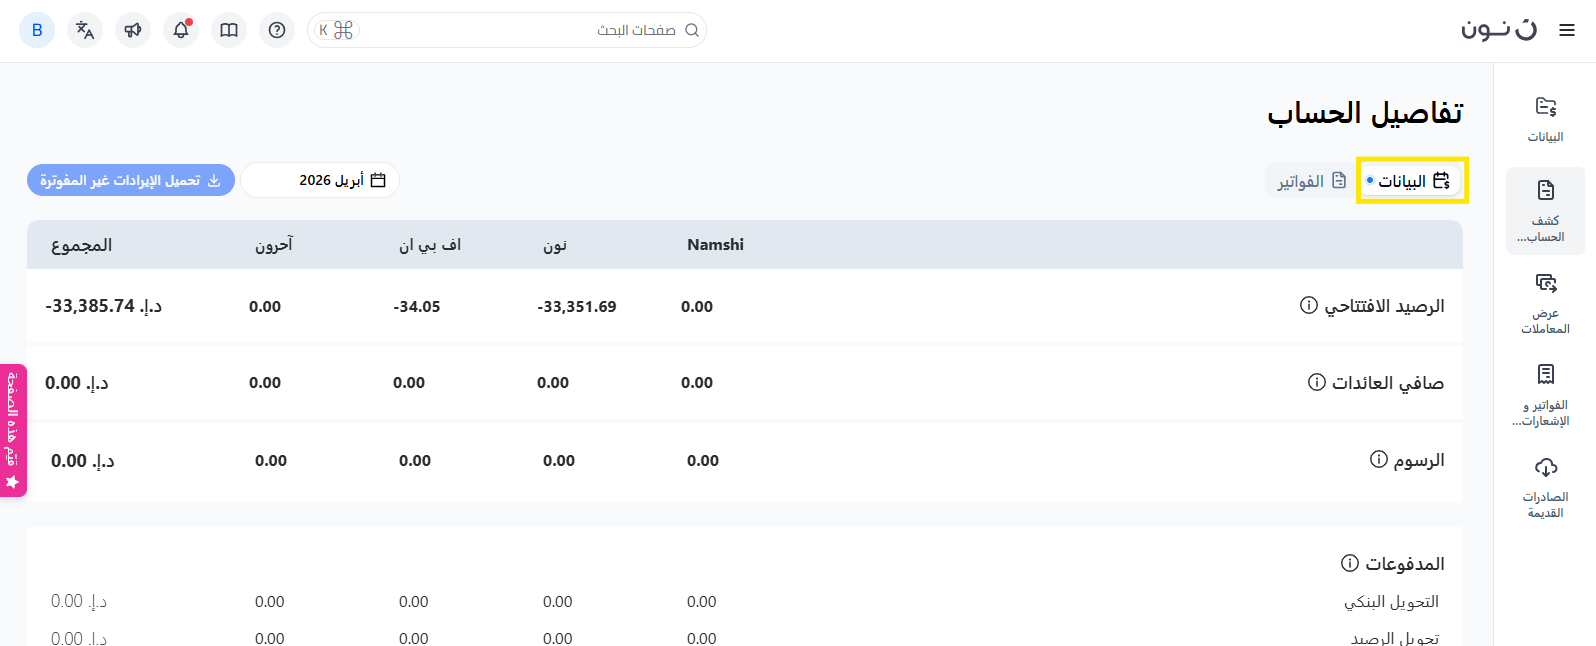Open the guide book icon
The image size is (1596, 646).
[x=229, y=30]
